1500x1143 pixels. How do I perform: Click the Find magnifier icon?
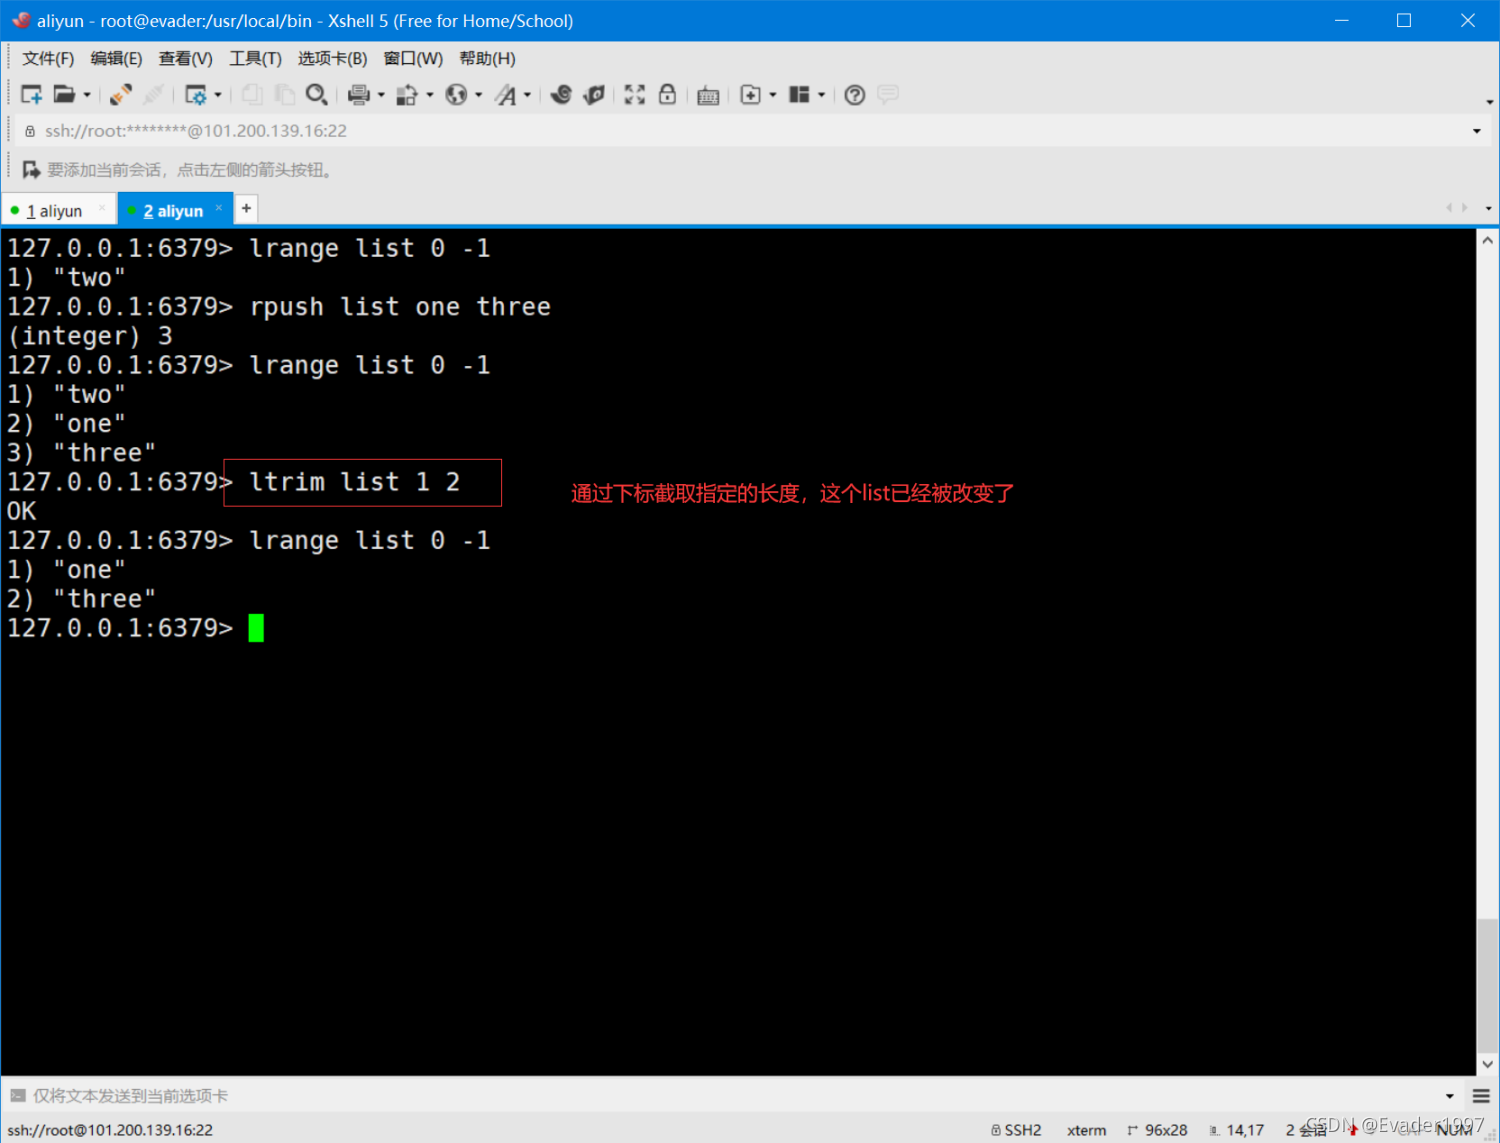317,95
